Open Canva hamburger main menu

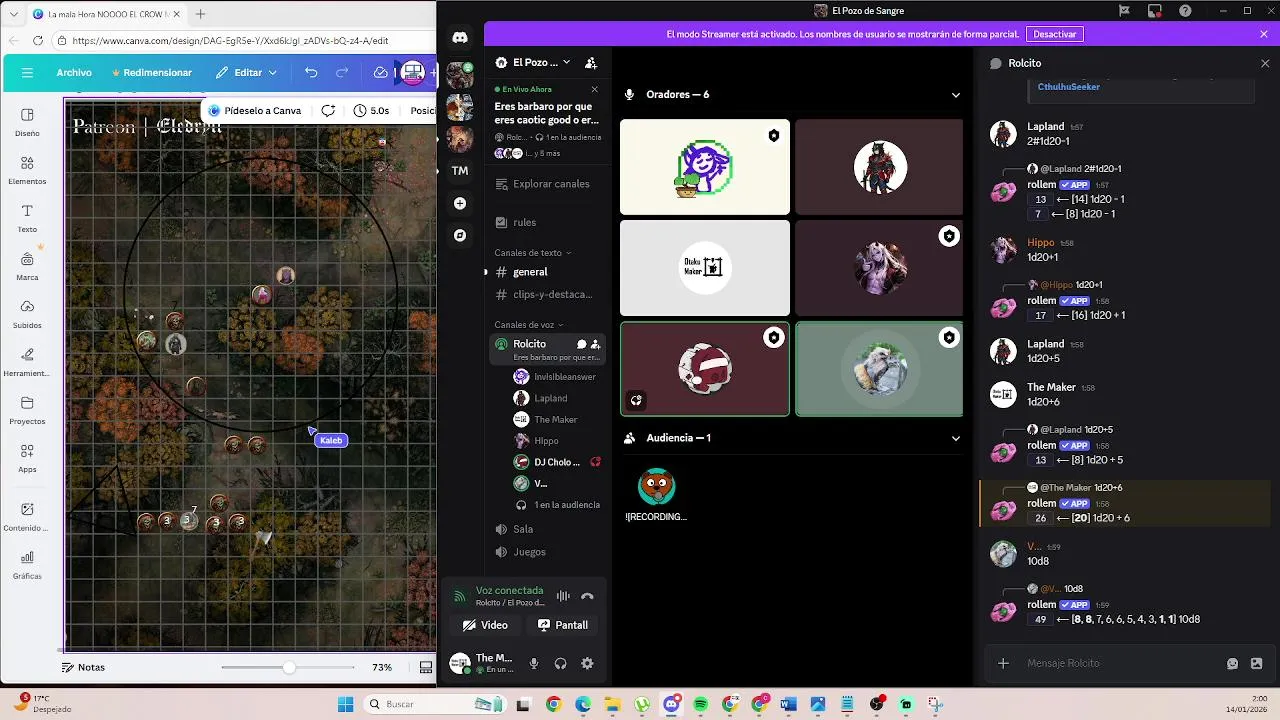tap(27, 73)
